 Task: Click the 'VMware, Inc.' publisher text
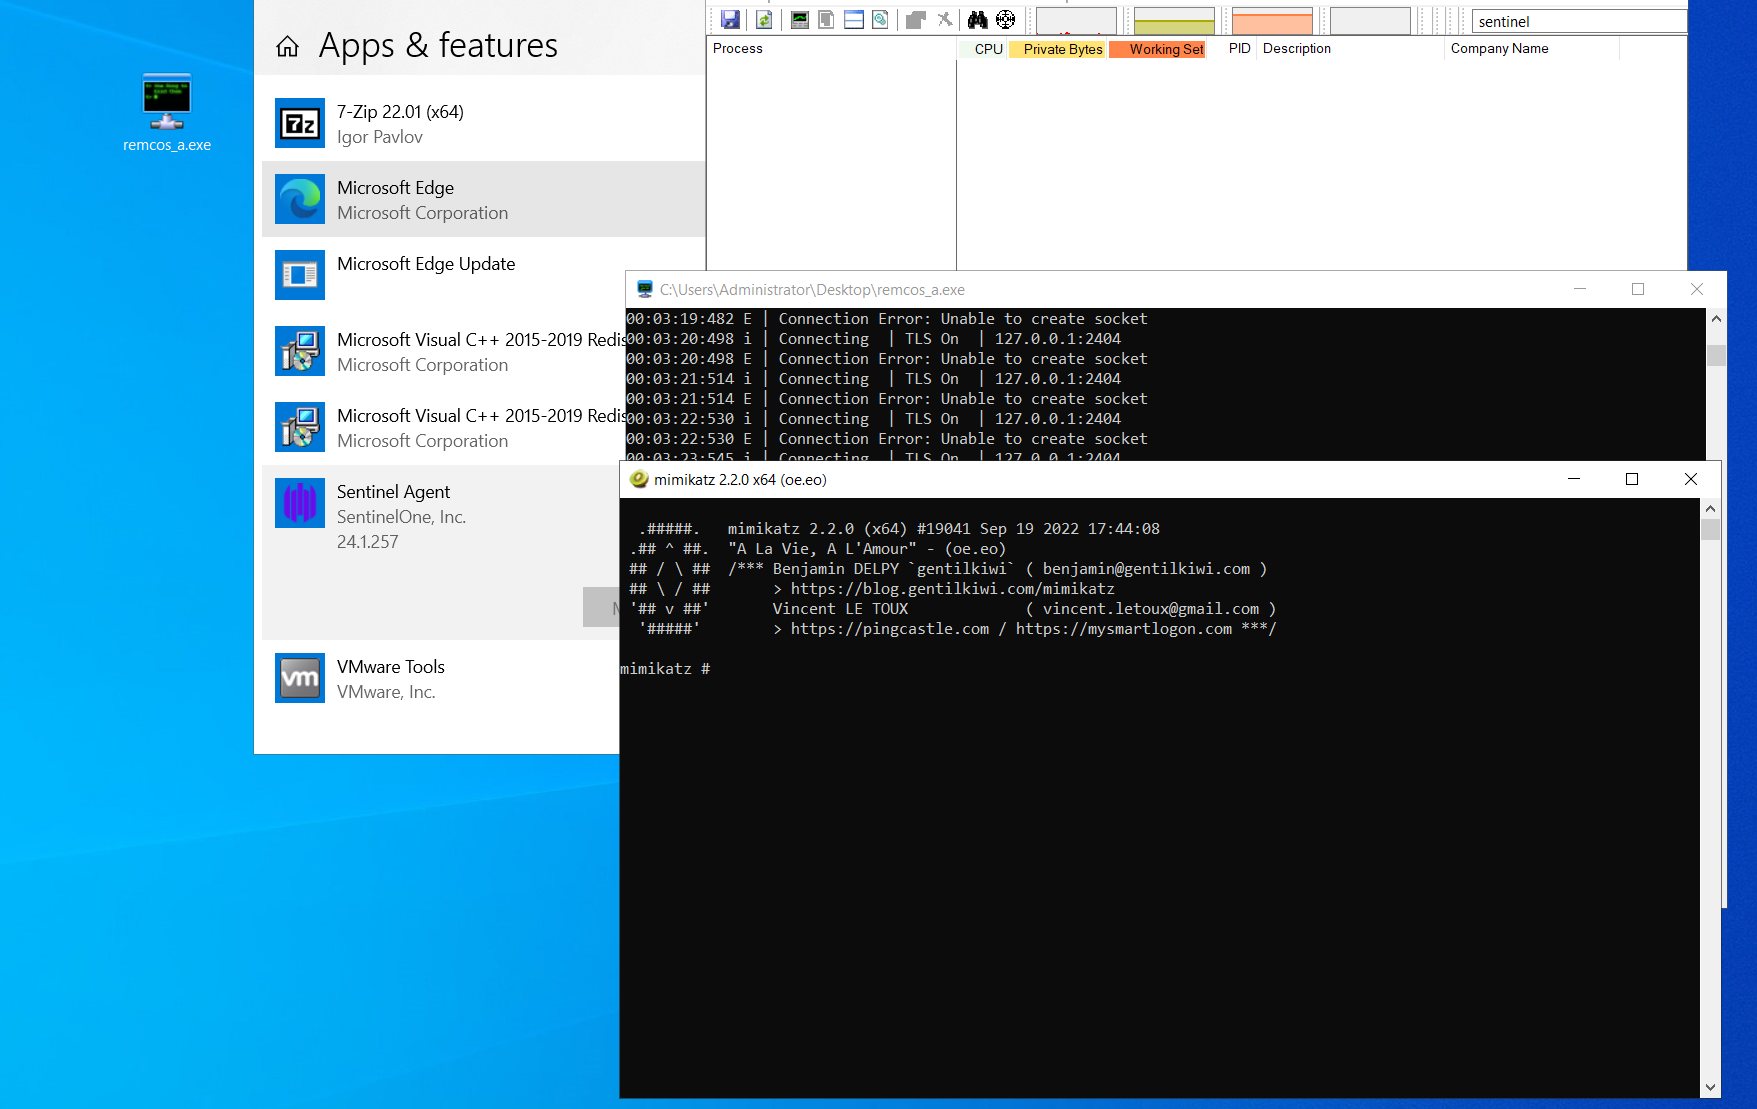(x=386, y=692)
